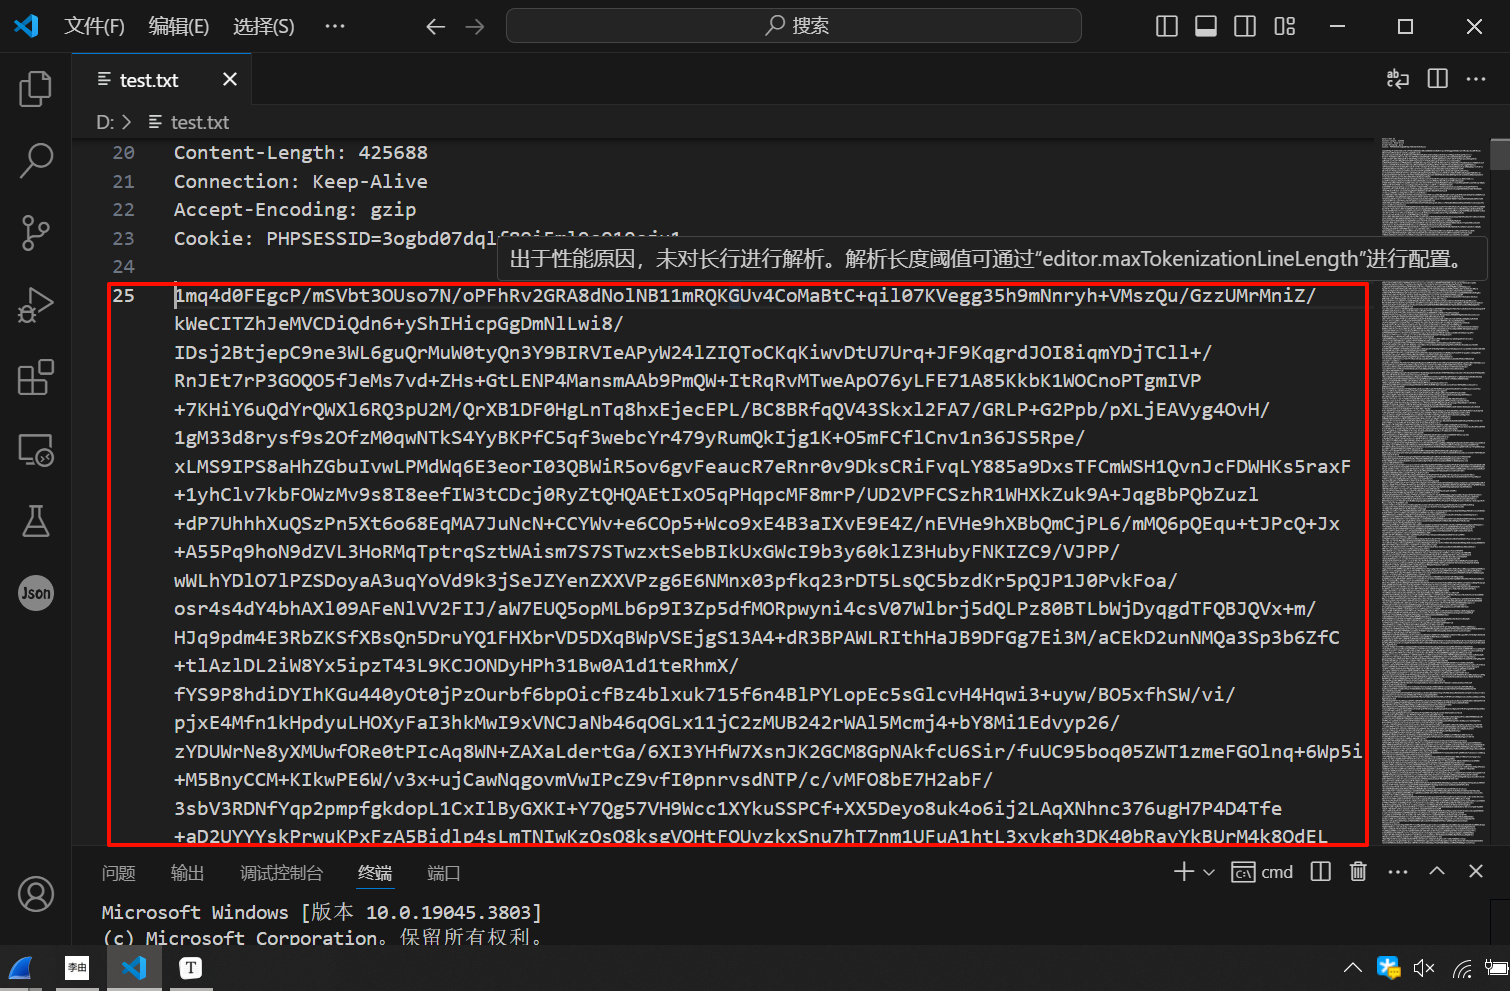The image size is (1510, 991).
Task: Open the Search view in activity bar
Action: tap(35, 160)
